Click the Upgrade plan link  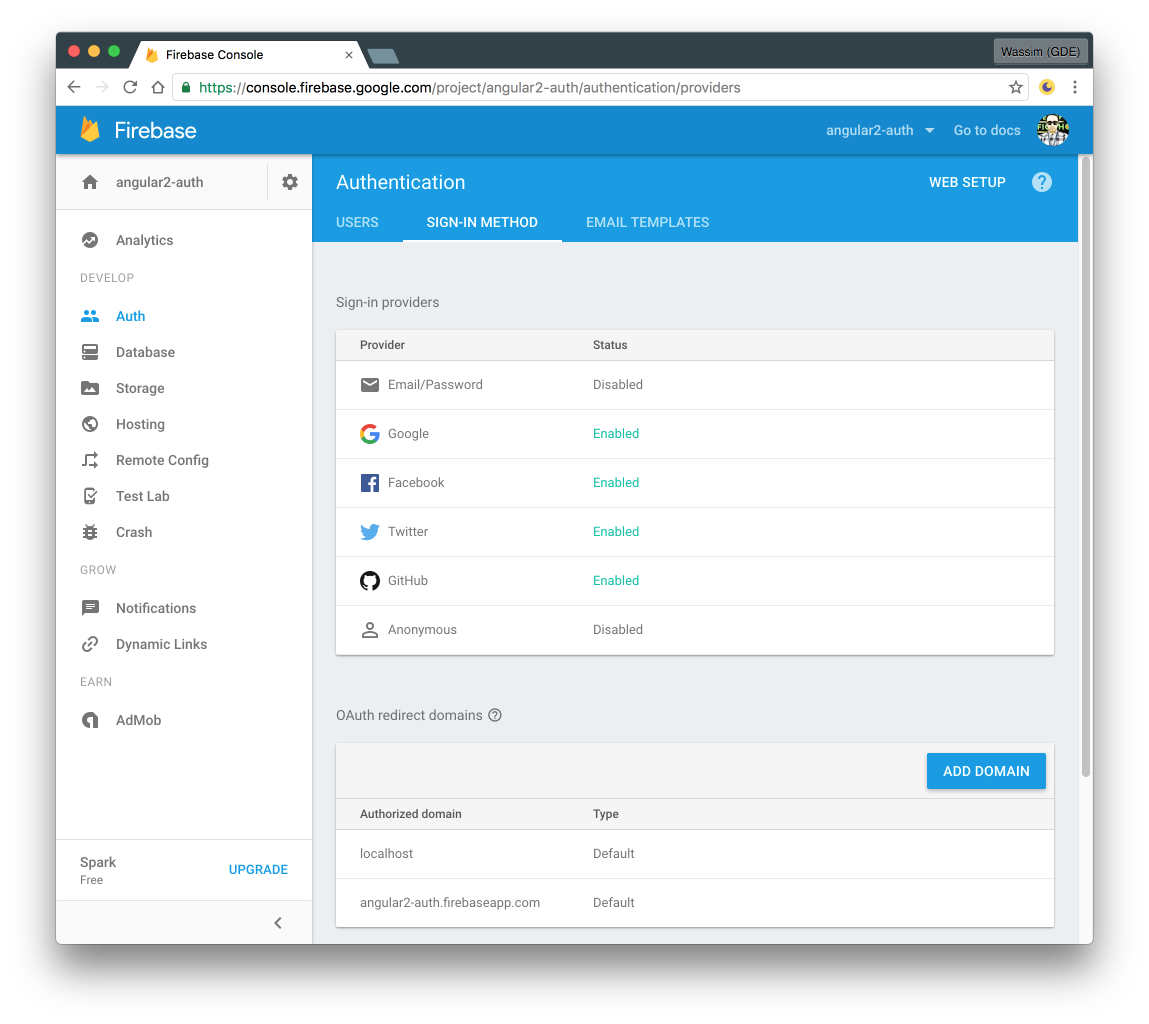coord(258,869)
